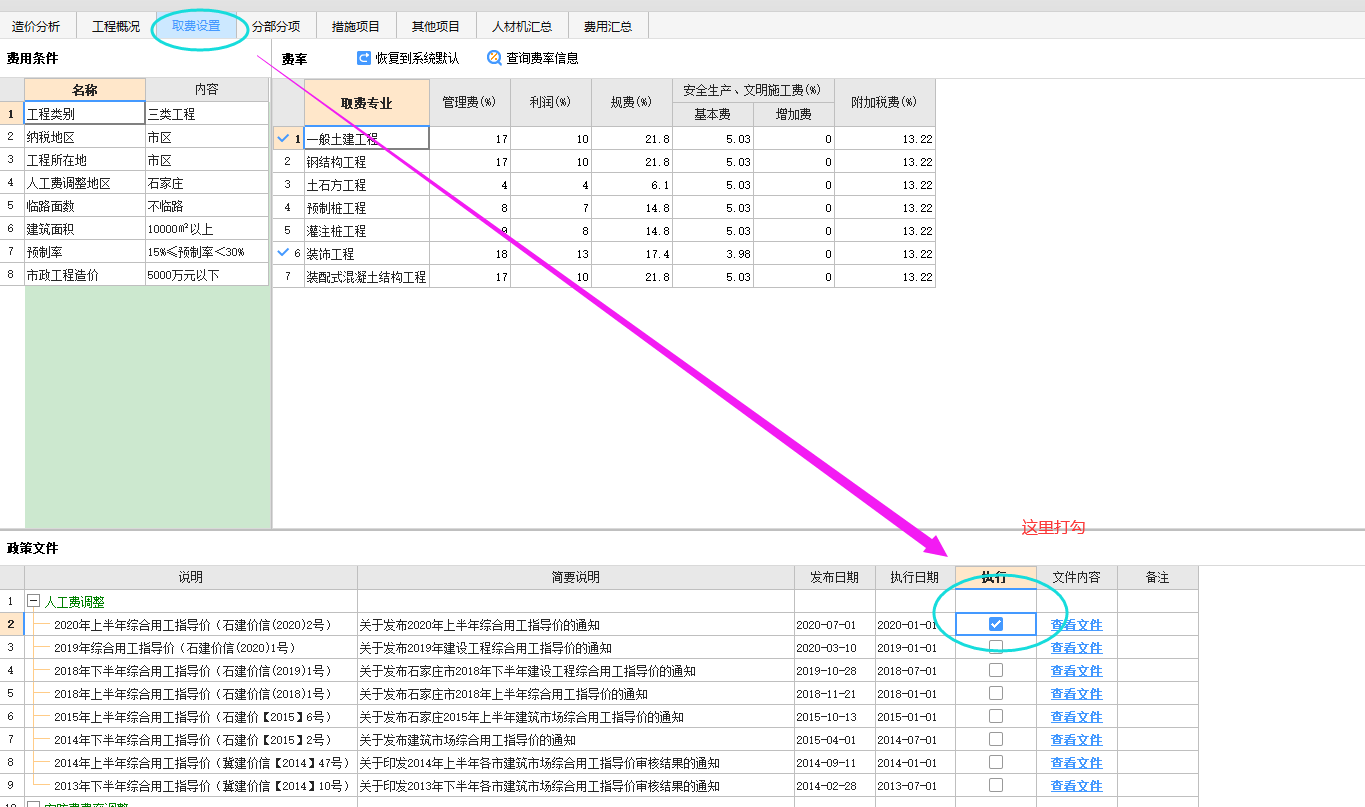The width and height of the screenshot is (1365, 807).
Task: Click the 发布日期 column header
Action: [835, 577]
